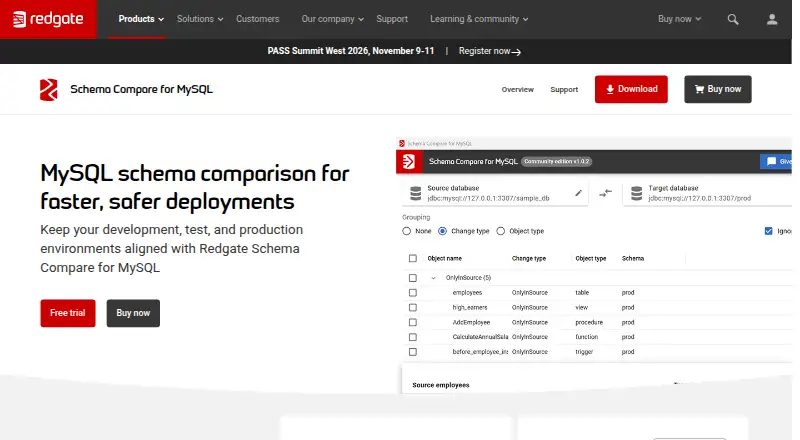The height and width of the screenshot is (440, 800).
Task: Tick the checkbox for CalculateAnnualSala row
Action: click(413, 337)
